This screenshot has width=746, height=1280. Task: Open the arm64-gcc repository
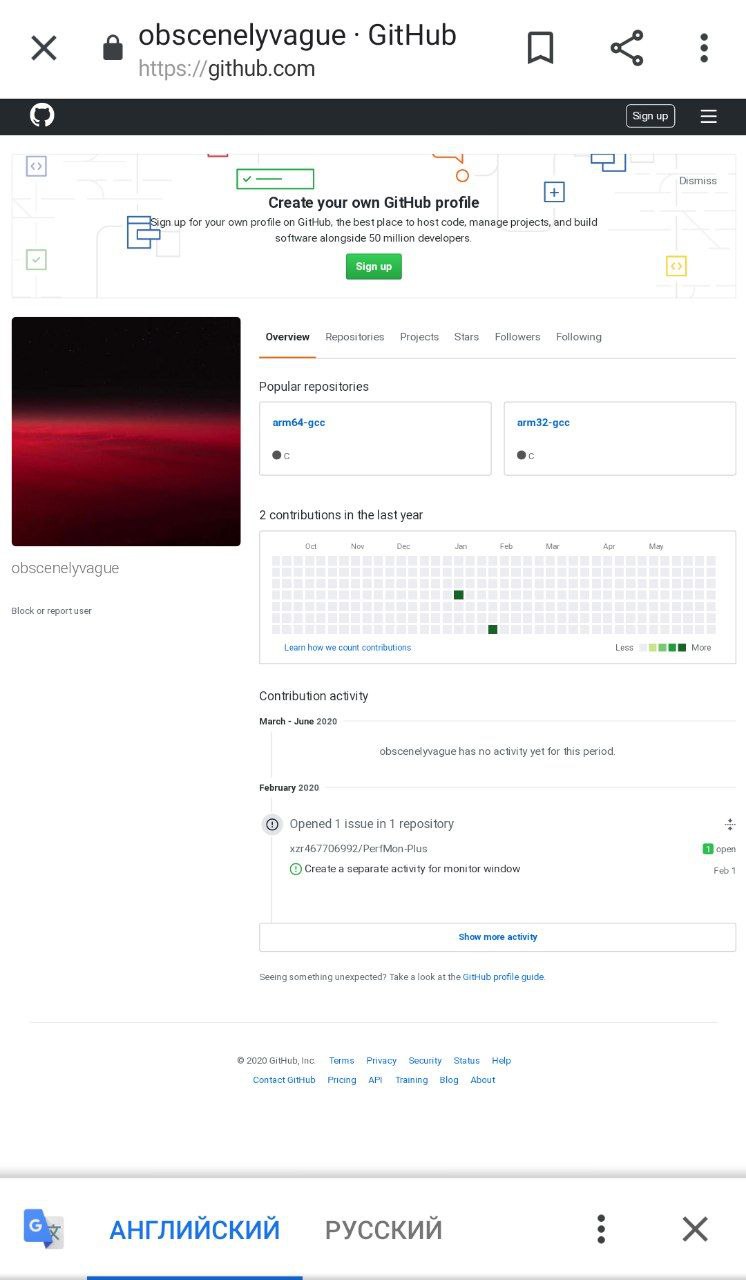pos(299,423)
